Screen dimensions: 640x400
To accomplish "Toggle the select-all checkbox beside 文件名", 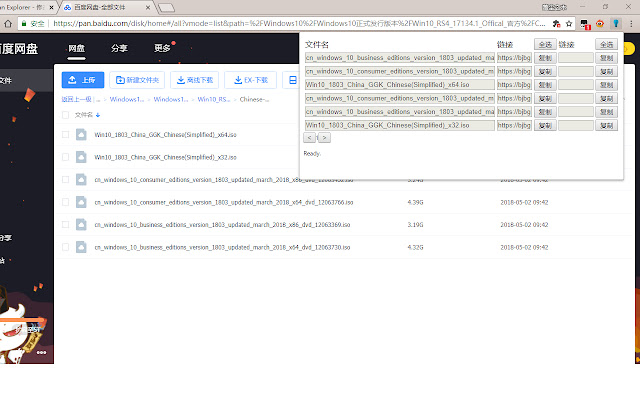I will point(65,115).
